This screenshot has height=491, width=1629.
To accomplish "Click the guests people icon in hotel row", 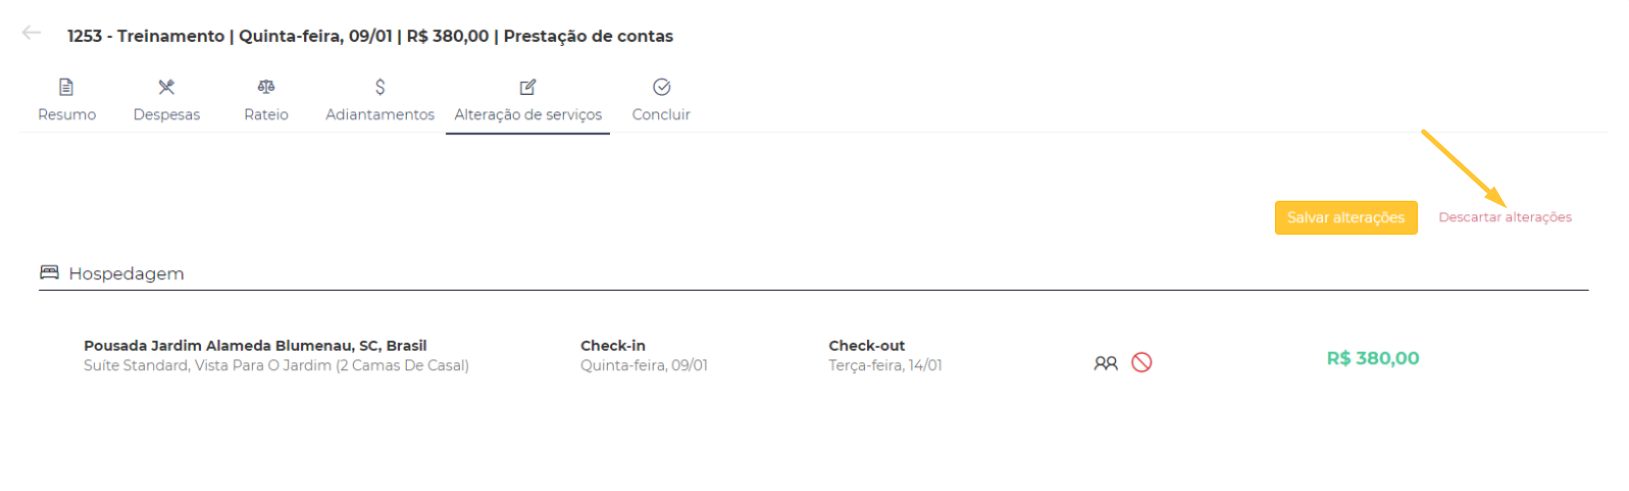I will pyautogui.click(x=1105, y=363).
